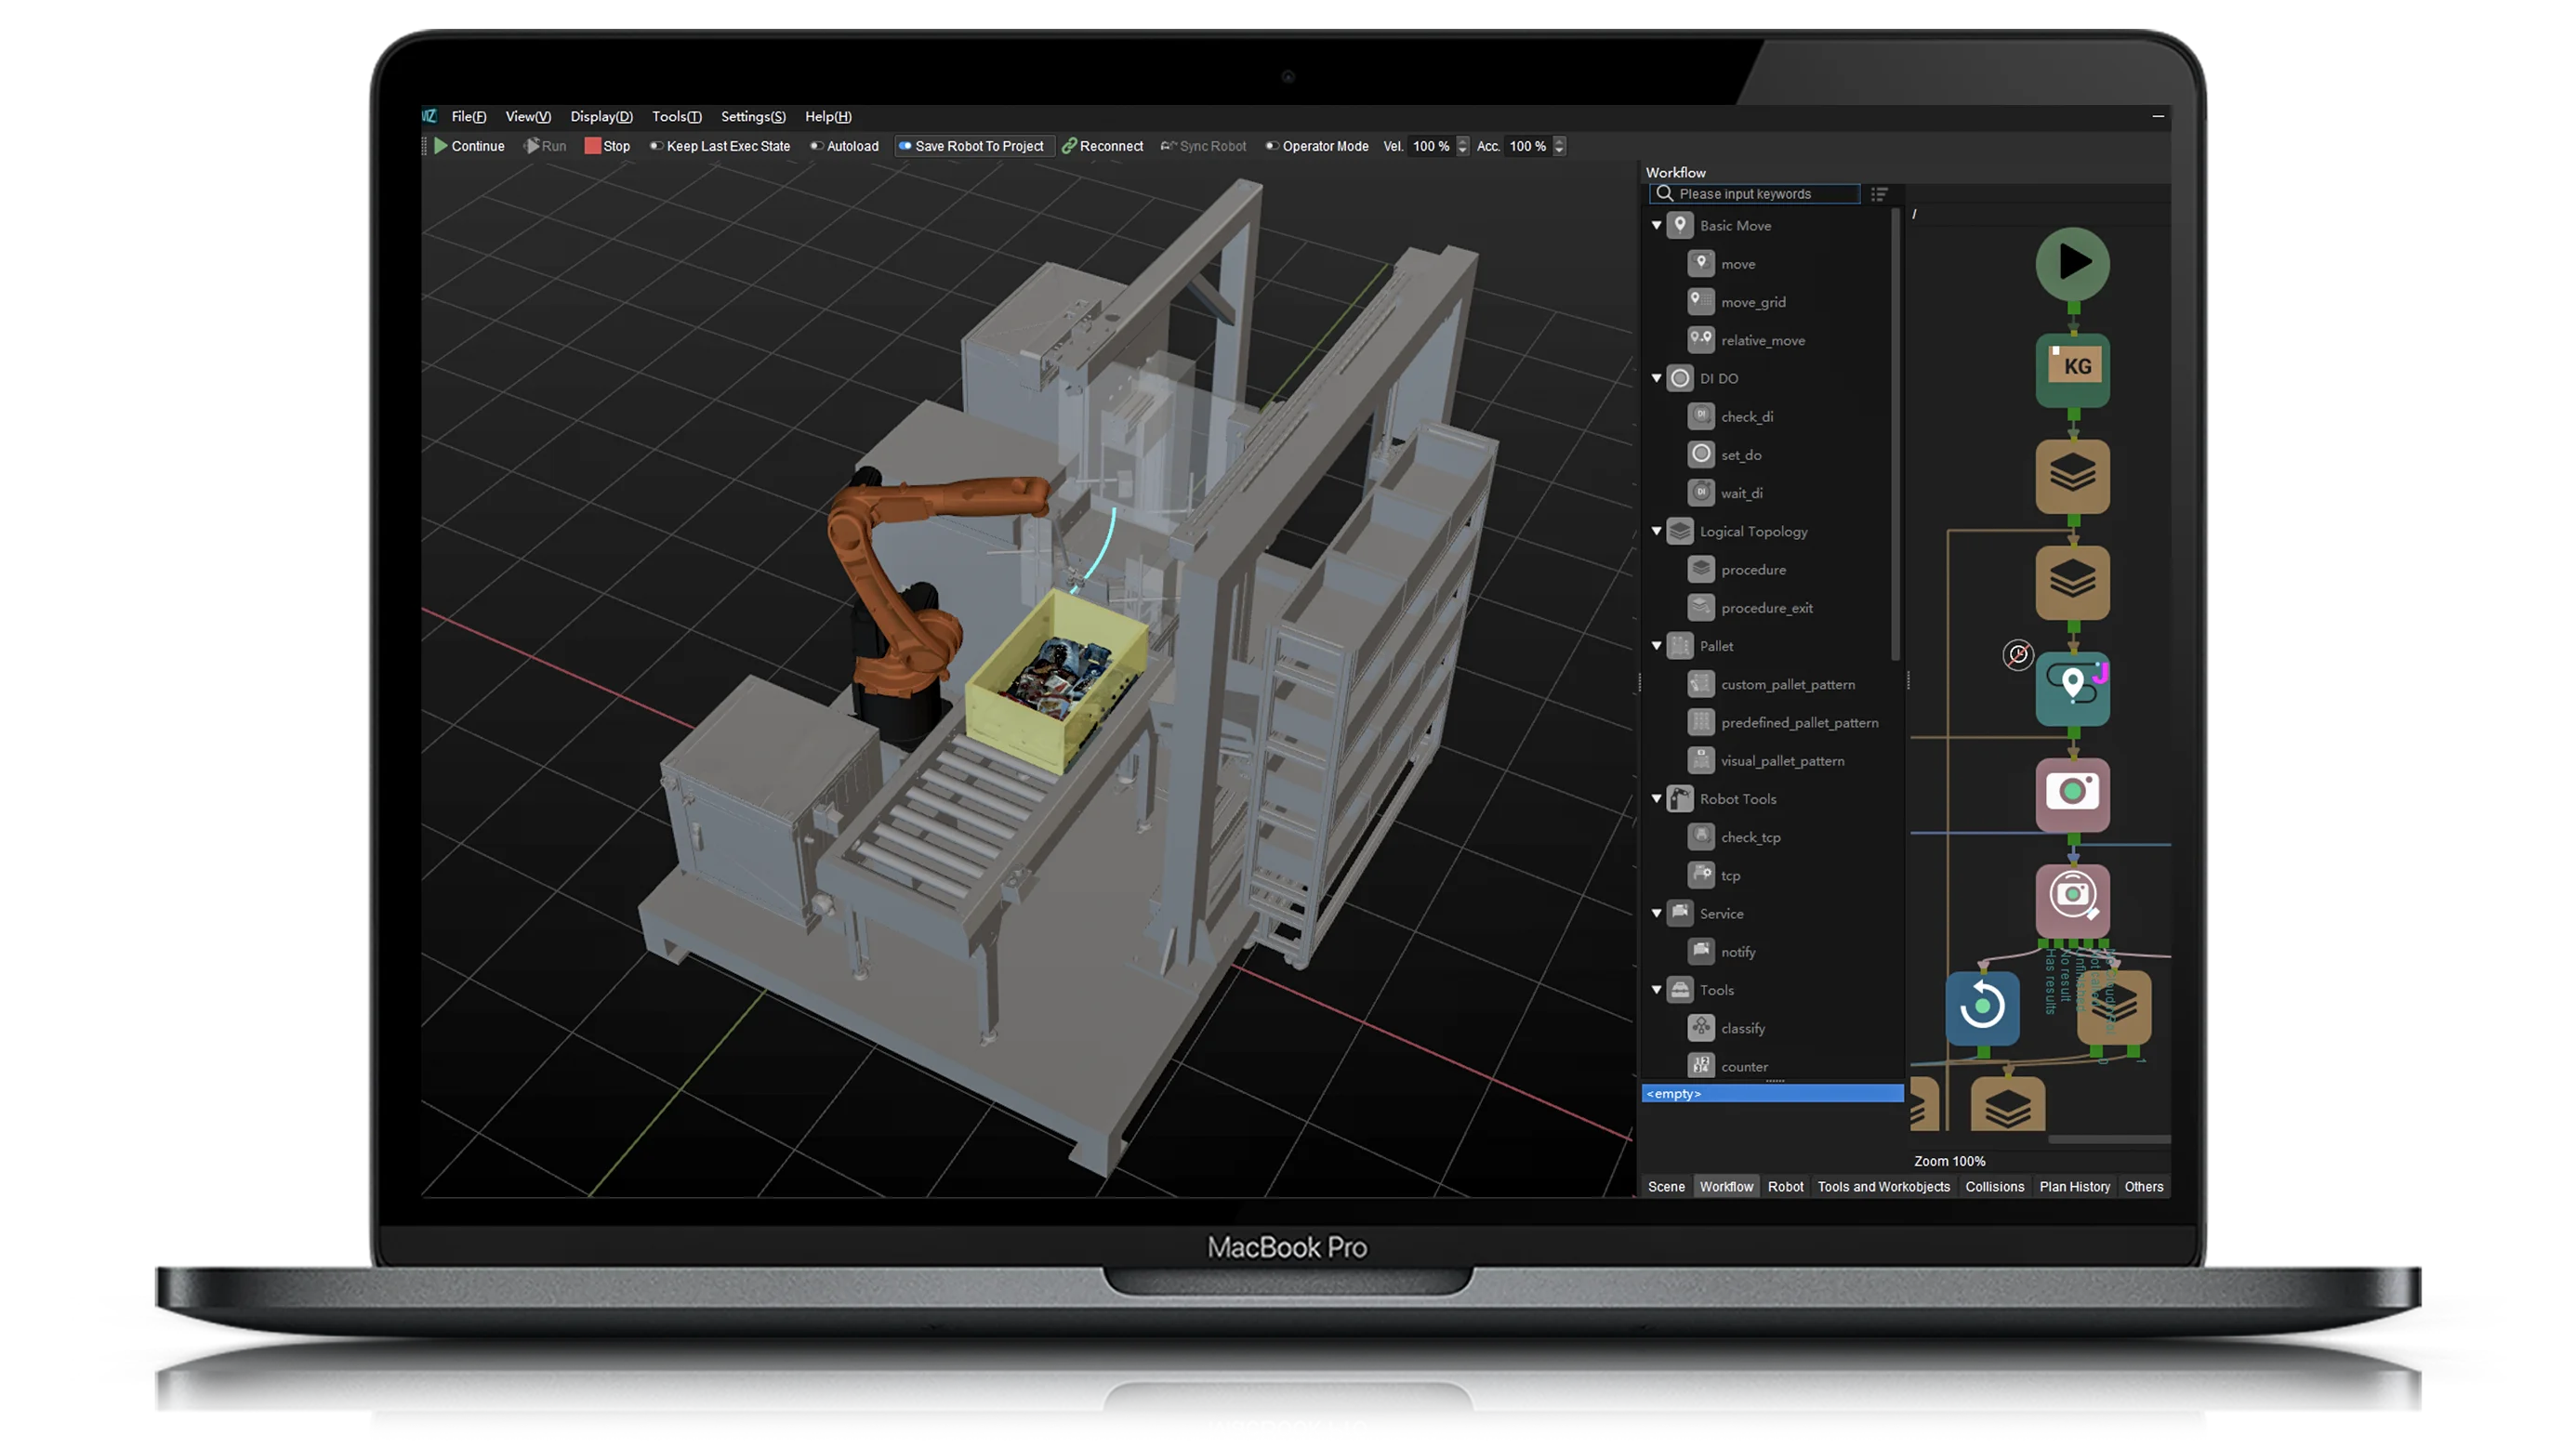The height and width of the screenshot is (1448, 2576).
Task: Select the relative_move step icon
Action: [1701, 340]
